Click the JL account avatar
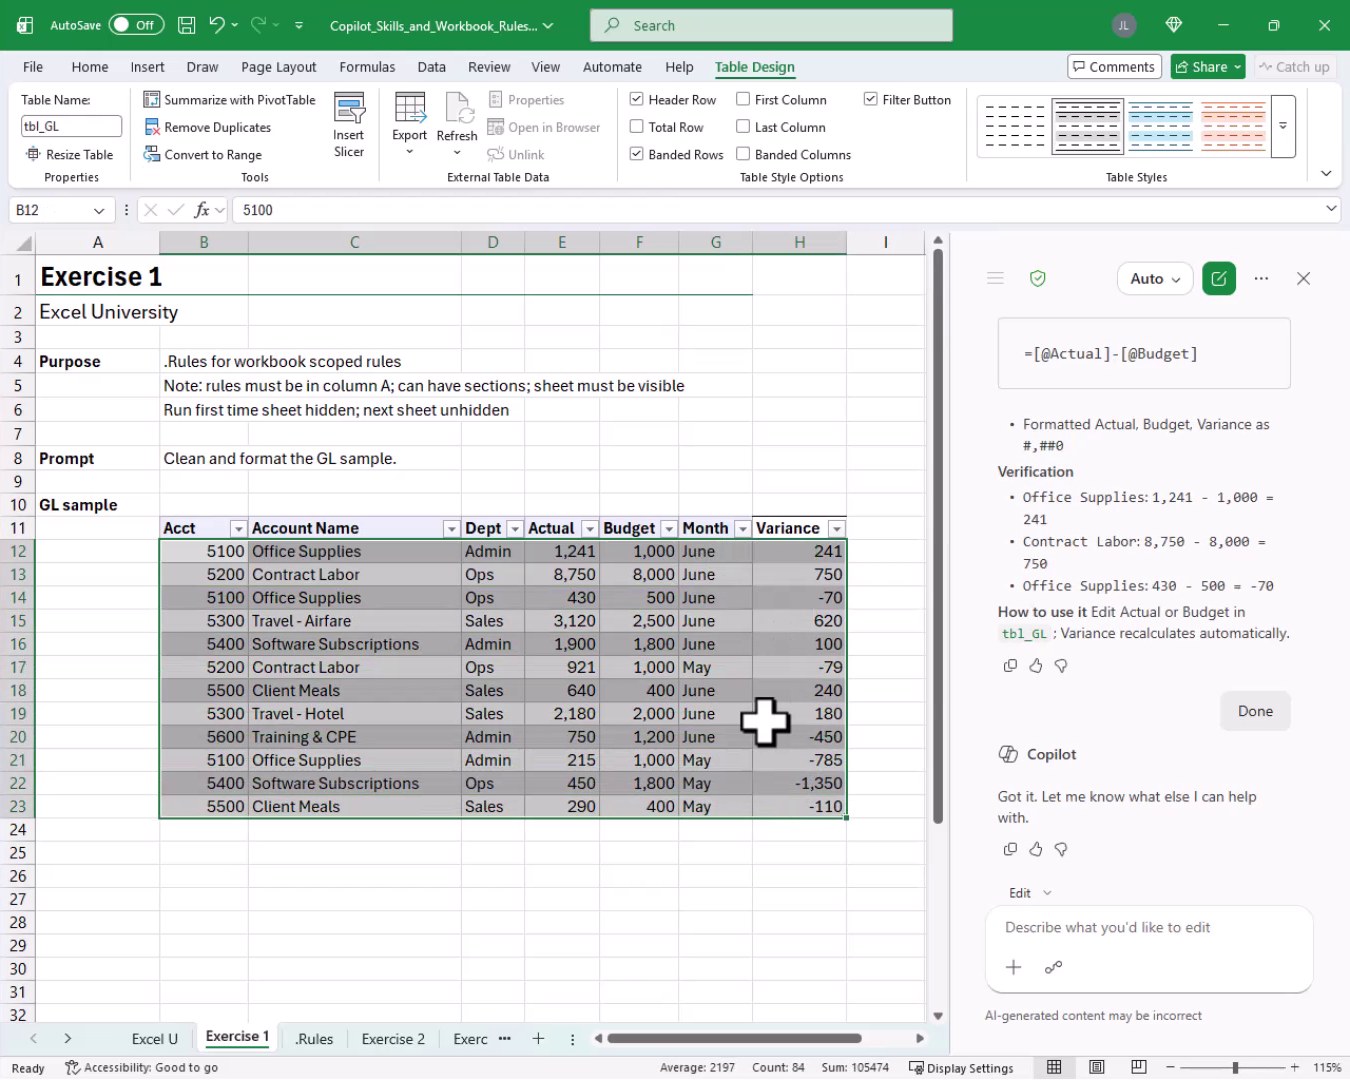The height and width of the screenshot is (1080, 1350). (x=1124, y=25)
